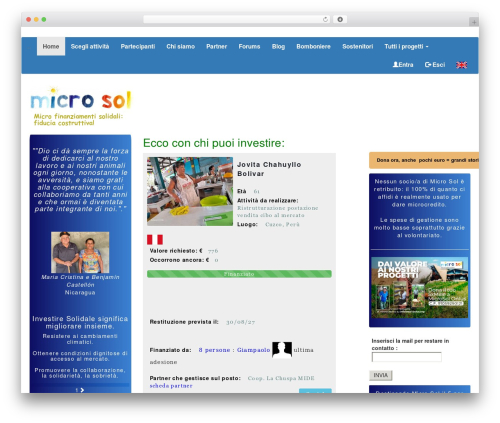Image resolution: width=500 pixels, height=423 pixels.
Task: Open Dai valore ai nostri progetti banner
Action: pyautogui.click(x=420, y=287)
